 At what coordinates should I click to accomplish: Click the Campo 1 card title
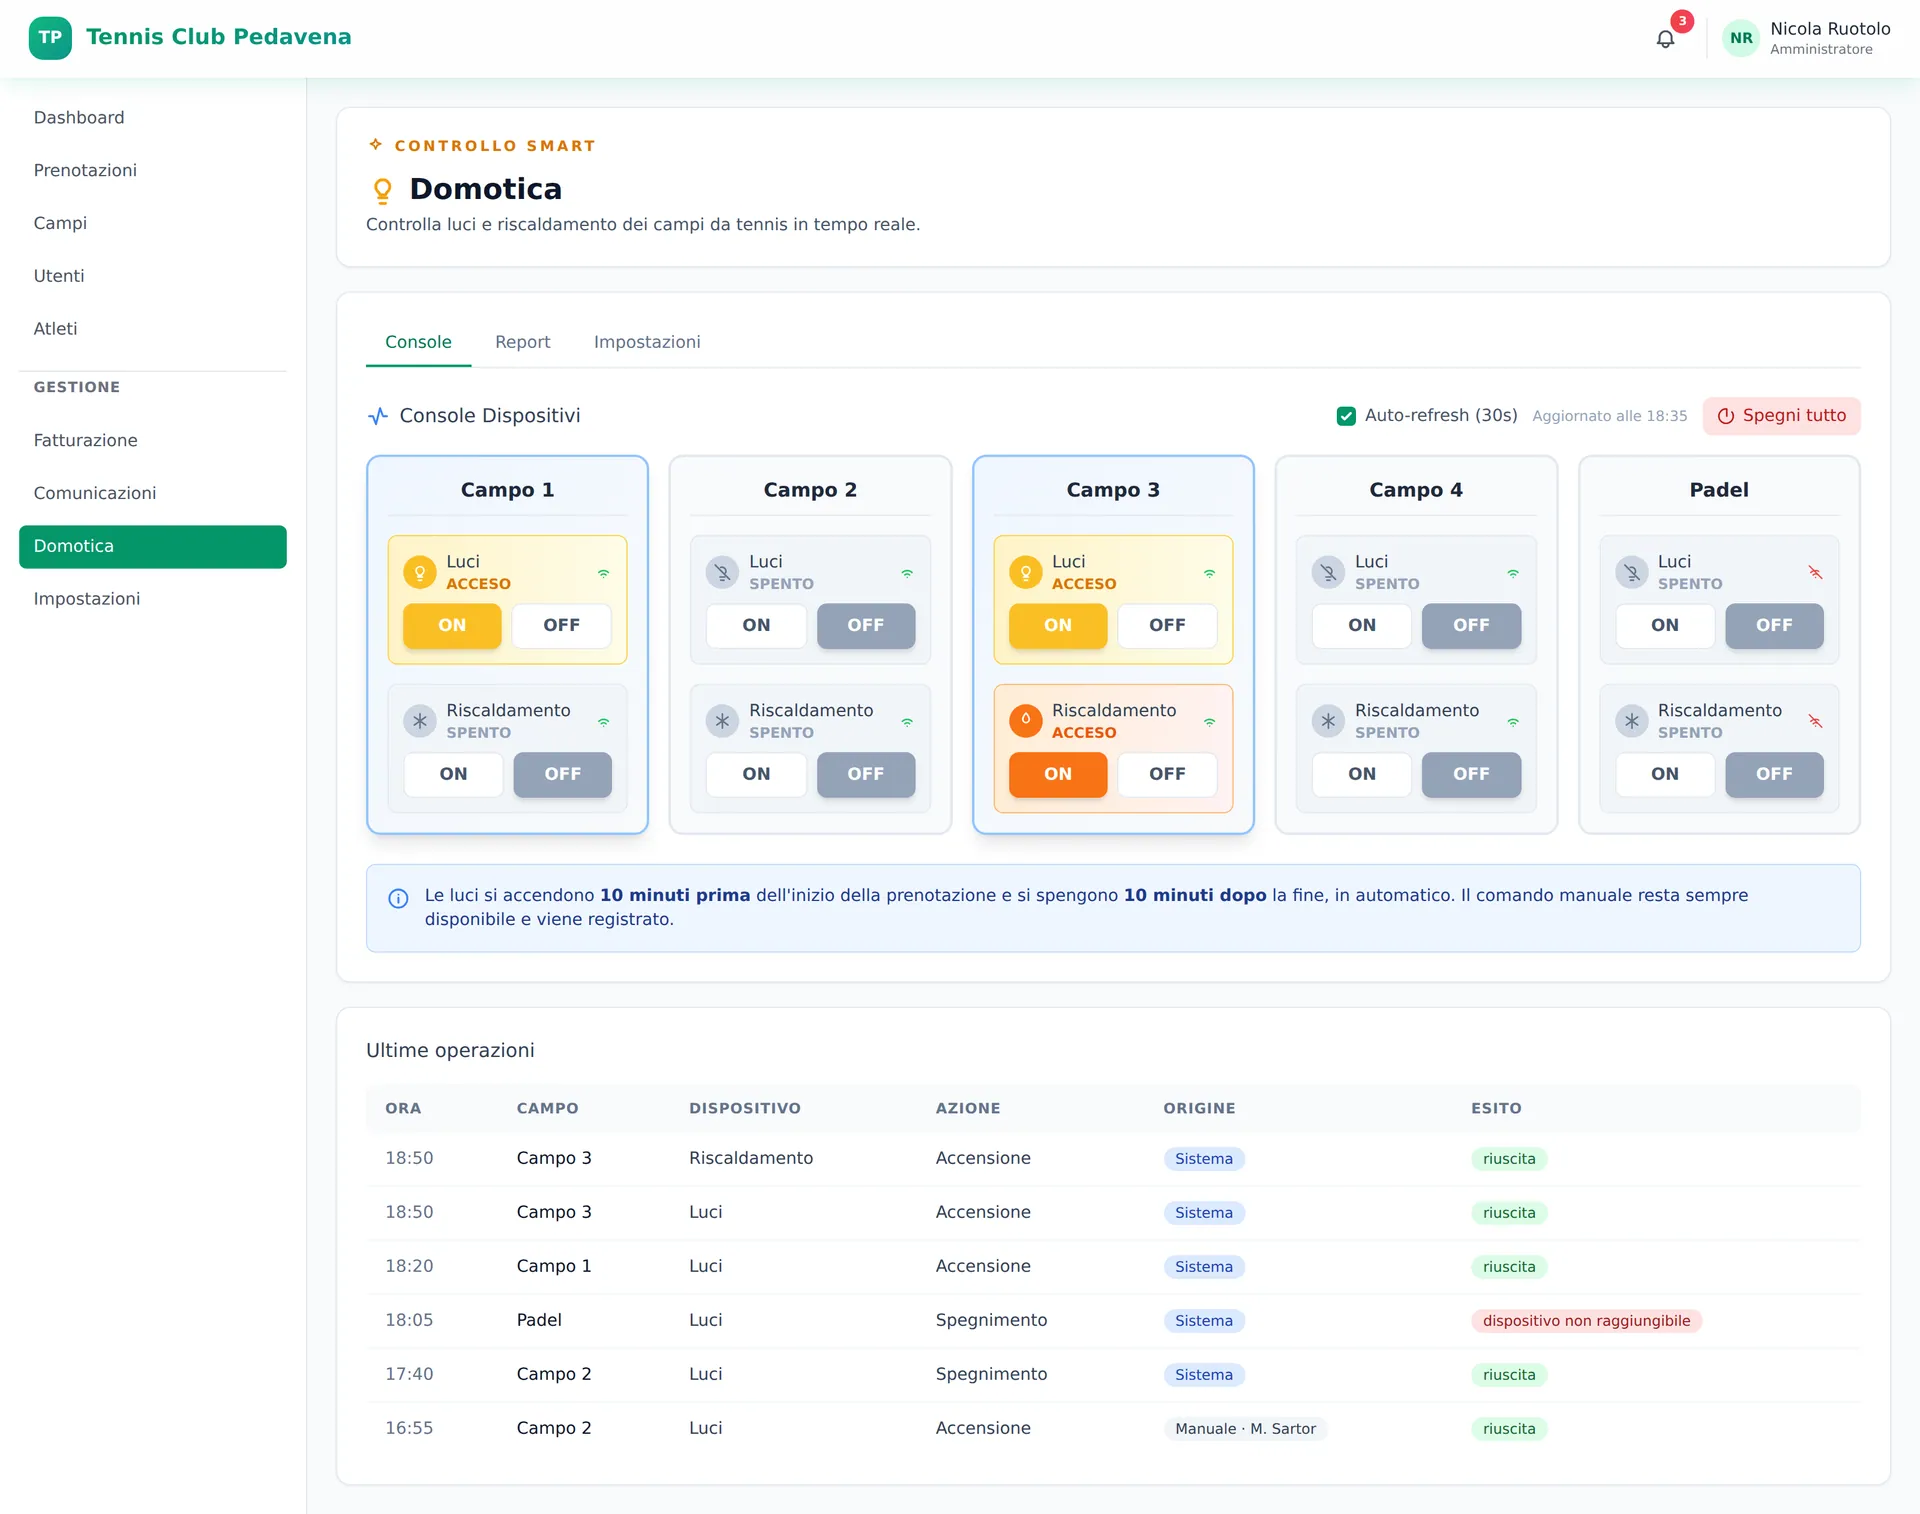[507, 490]
